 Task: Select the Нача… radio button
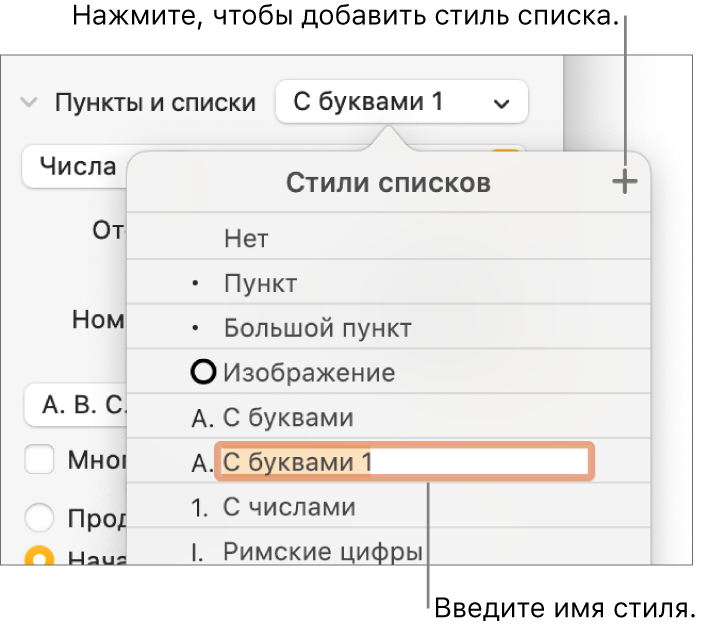pos(40,556)
